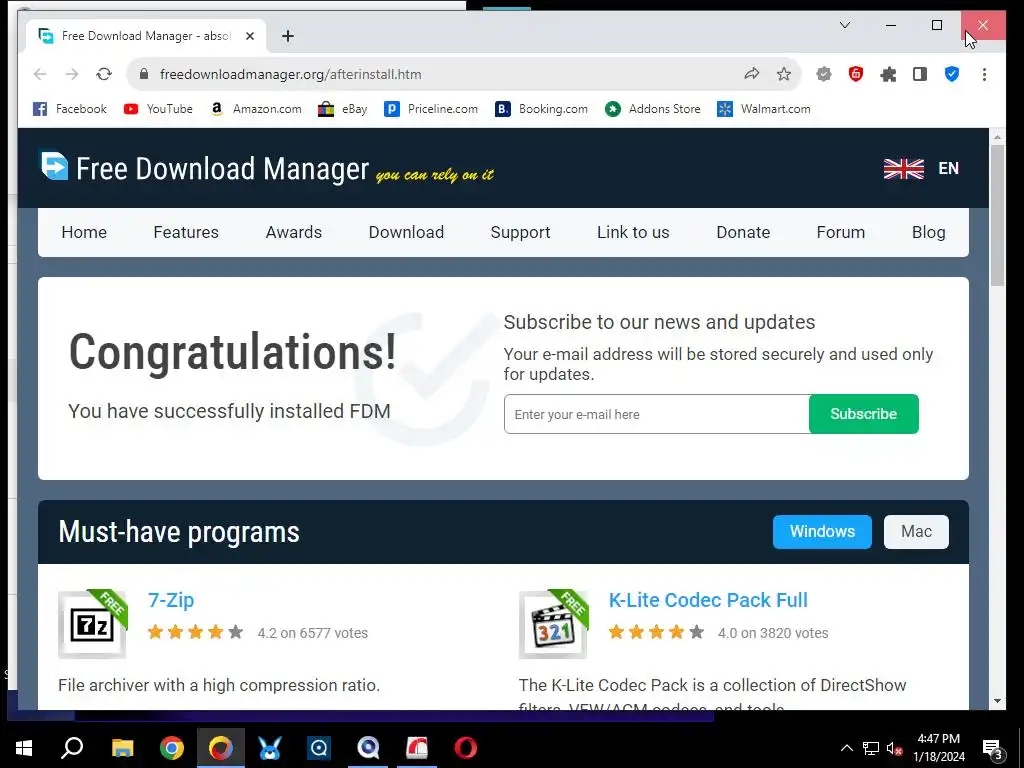Open the Download menu item
Viewport: 1024px width, 768px height.
406,232
